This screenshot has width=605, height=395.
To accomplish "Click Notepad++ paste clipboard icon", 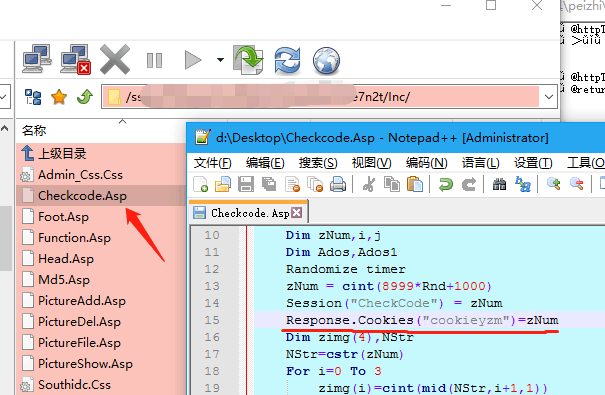I will [415, 184].
